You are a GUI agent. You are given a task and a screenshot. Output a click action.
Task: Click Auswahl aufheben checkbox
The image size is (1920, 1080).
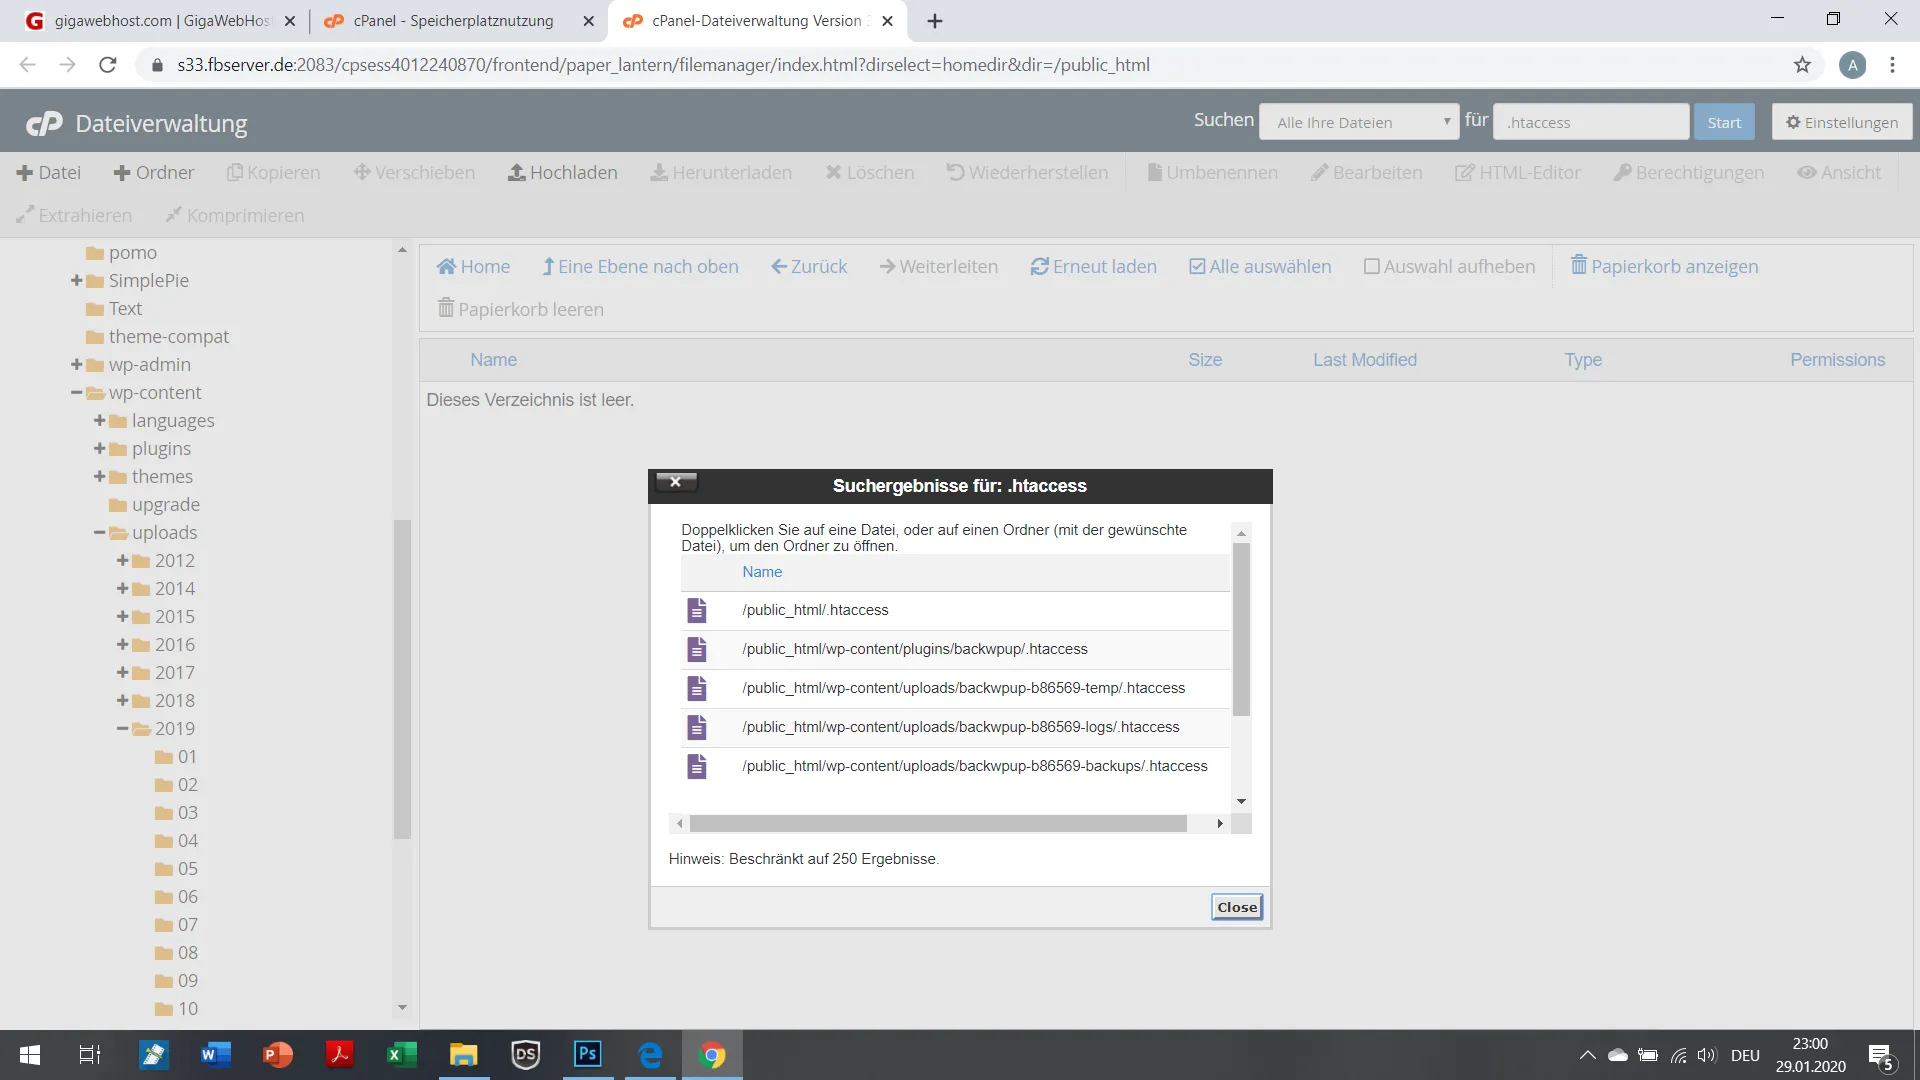1372,266
